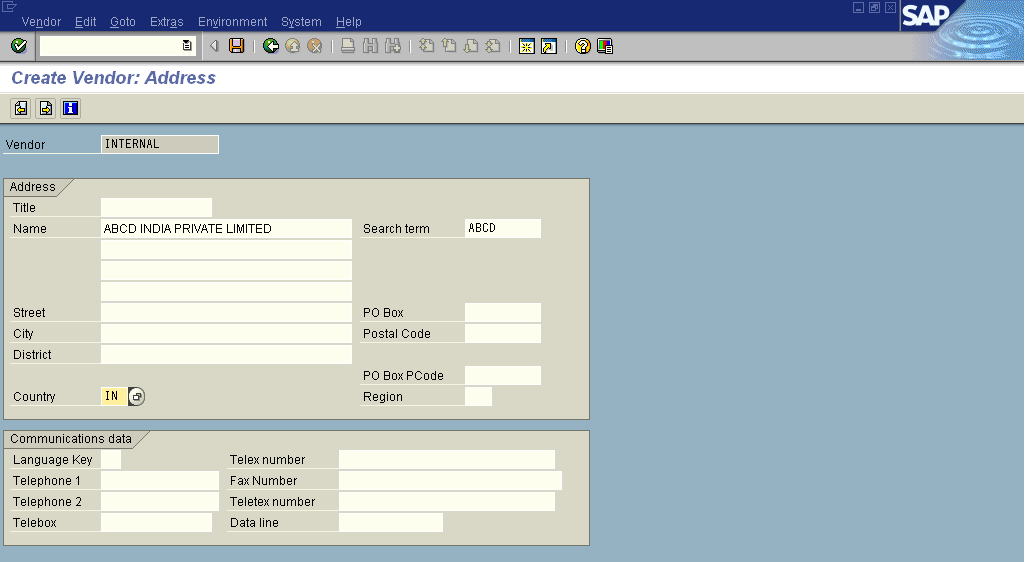This screenshot has width=1027, height=562.
Task: Click the Generate shortcut icon
Action: (x=548, y=46)
